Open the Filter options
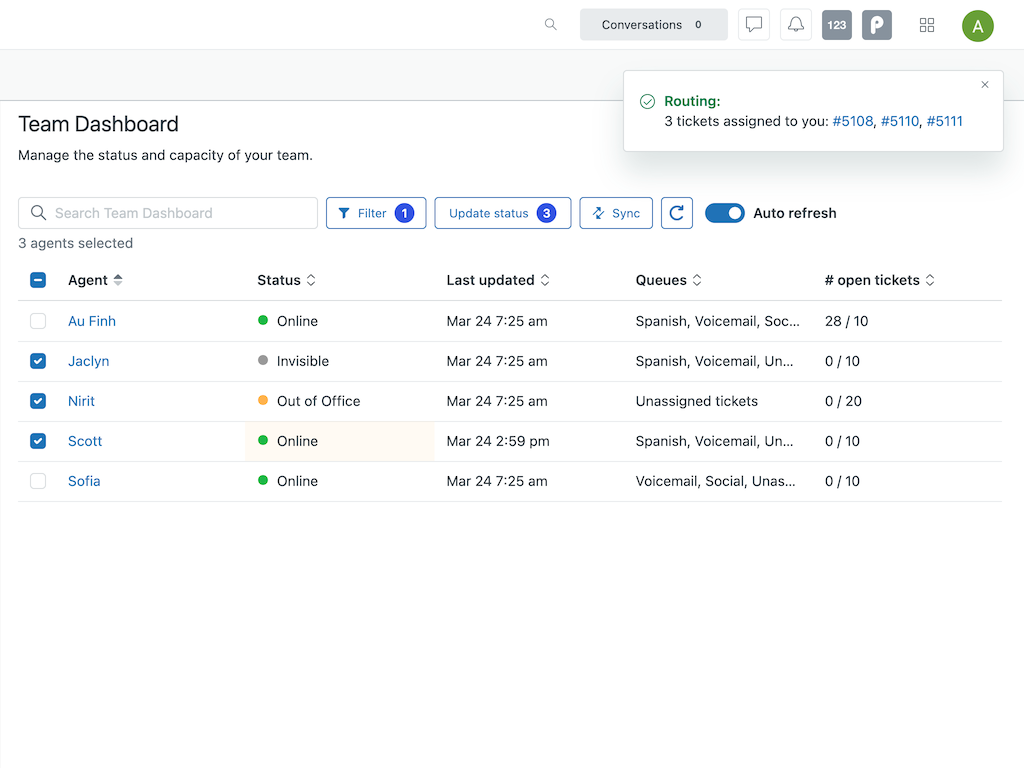This screenshot has height=768, width=1024. tap(375, 213)
